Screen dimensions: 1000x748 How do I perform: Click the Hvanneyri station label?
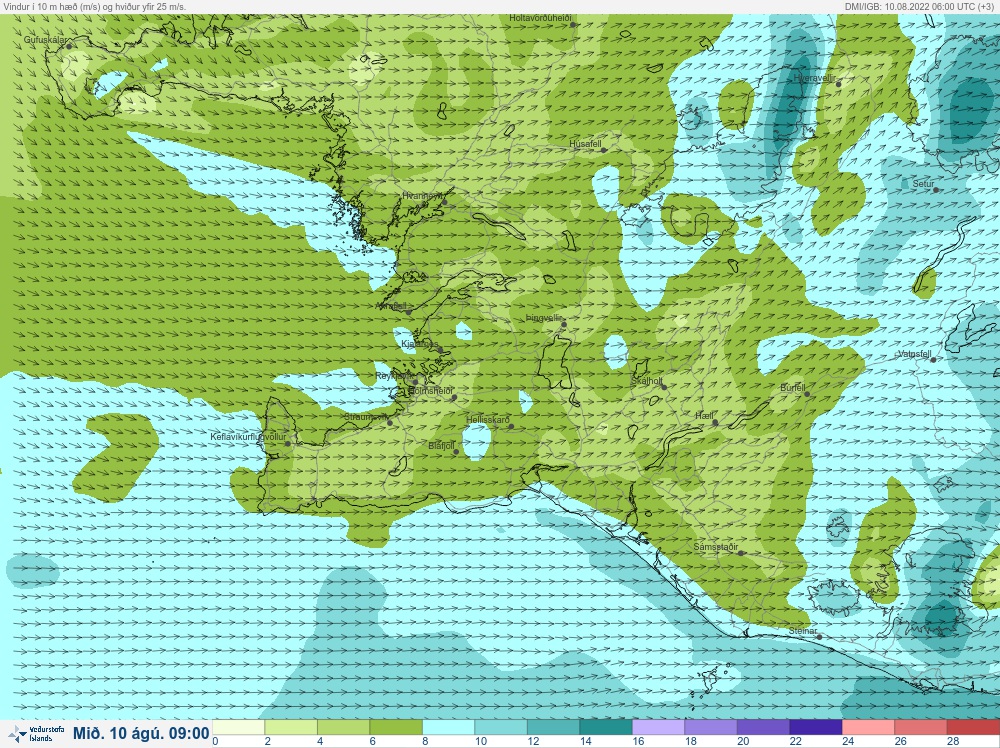pyautogui.click(x=422, y=196)
